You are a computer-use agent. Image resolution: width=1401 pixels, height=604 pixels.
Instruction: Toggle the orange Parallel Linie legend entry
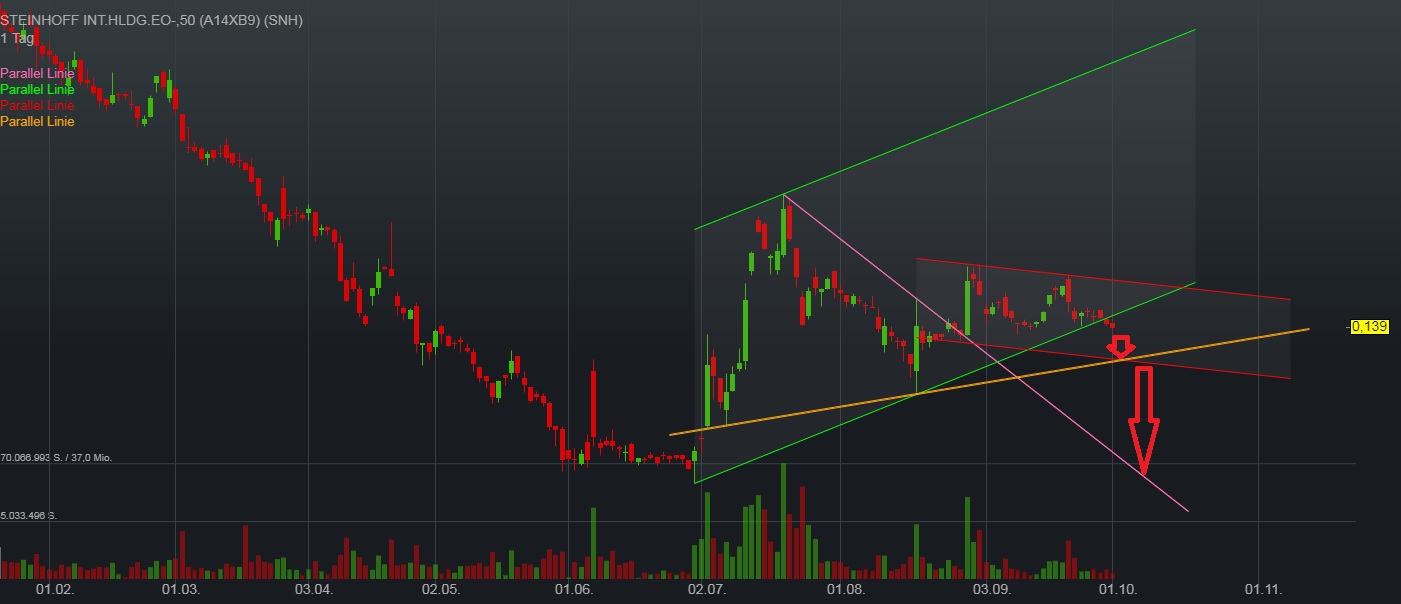pyautogui.click(x=38, y=121)
